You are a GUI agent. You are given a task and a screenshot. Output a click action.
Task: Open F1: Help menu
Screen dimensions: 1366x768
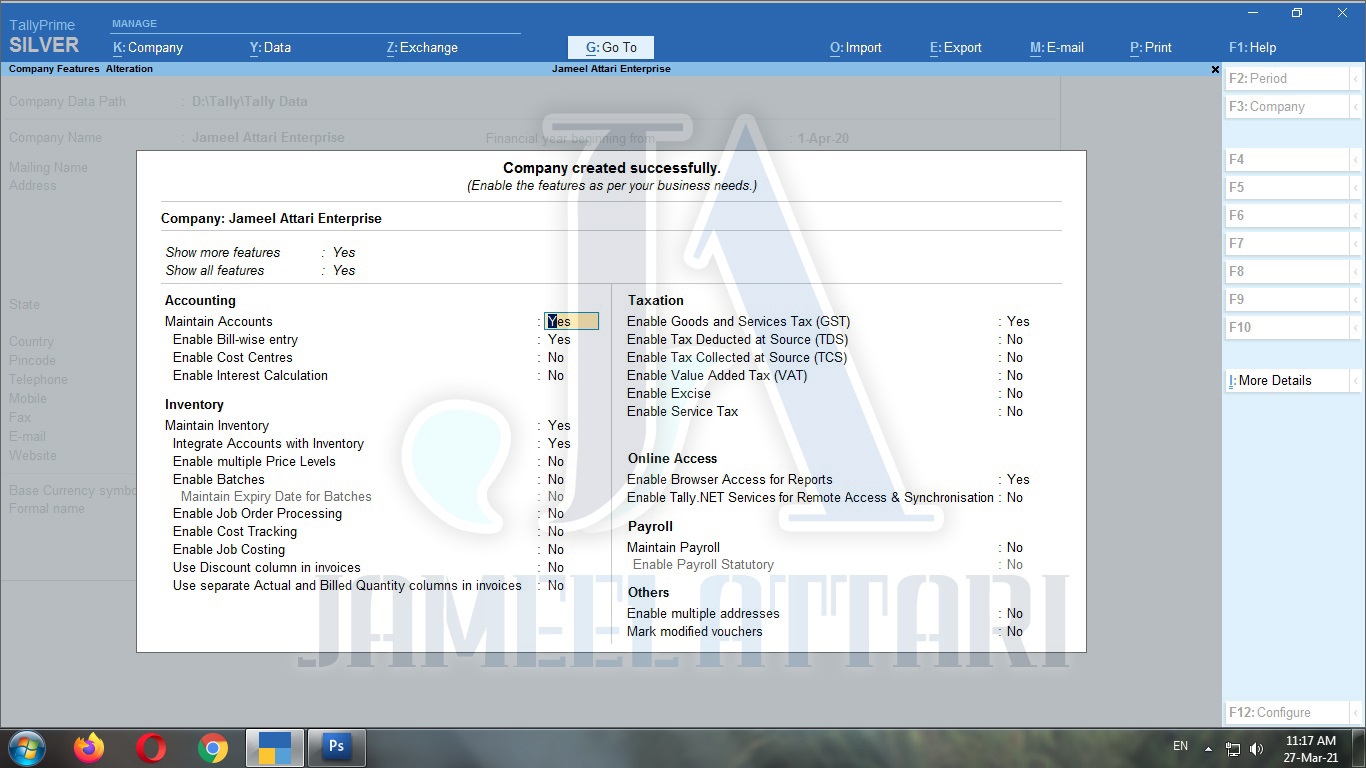(1253, 47)
